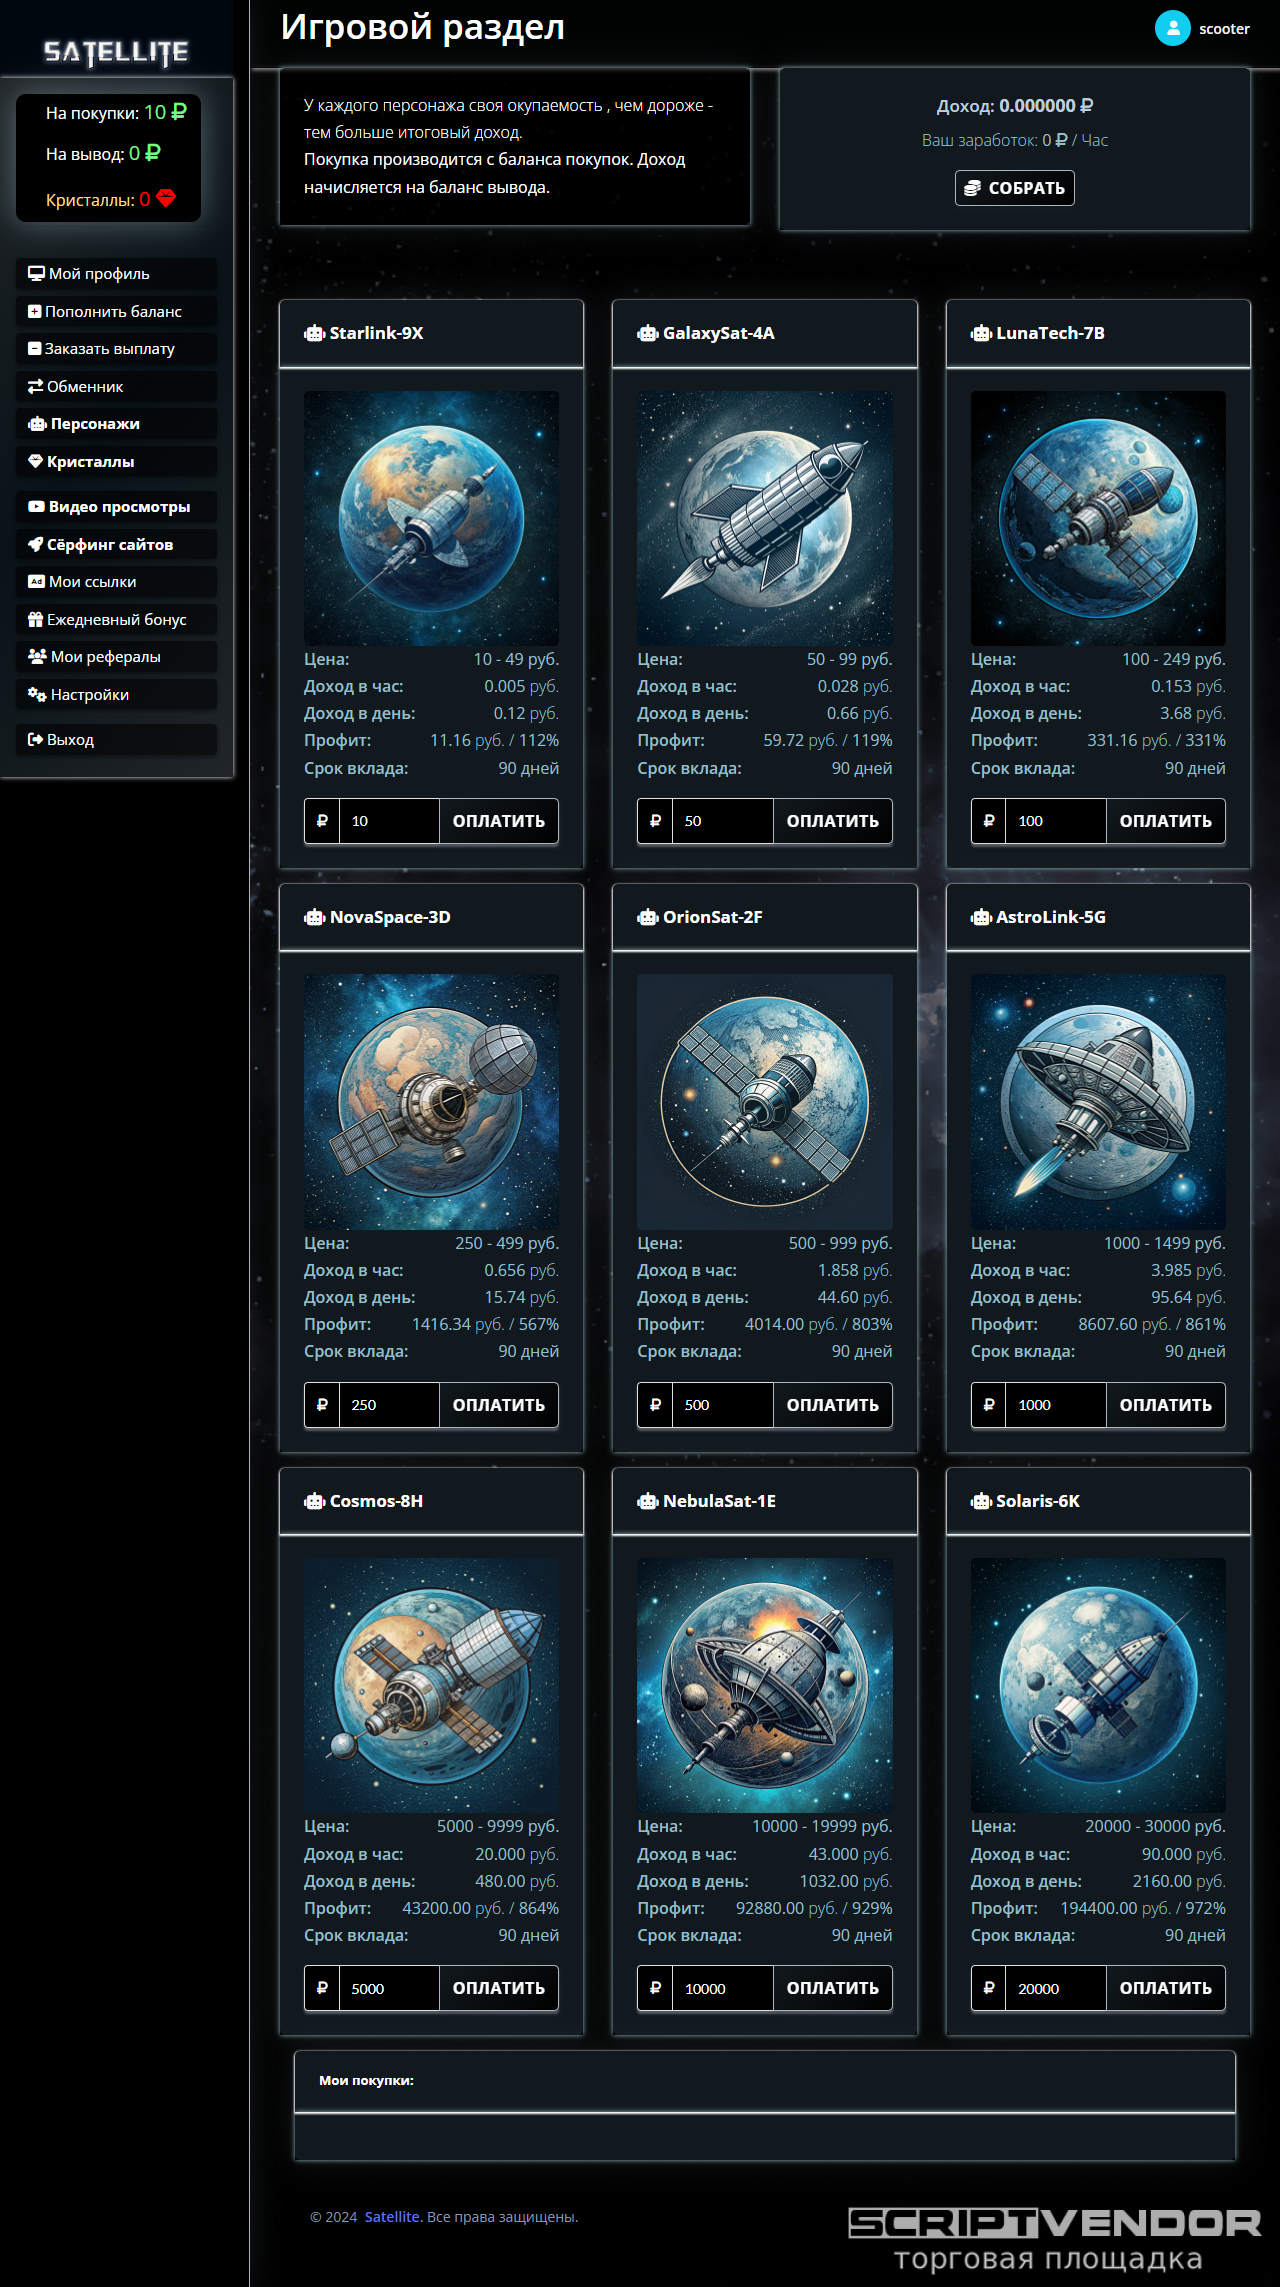This screenshot has height=2287, width=1280.
Task: Click the robot icon beside Starlink-9X
Action: point(314,333)
